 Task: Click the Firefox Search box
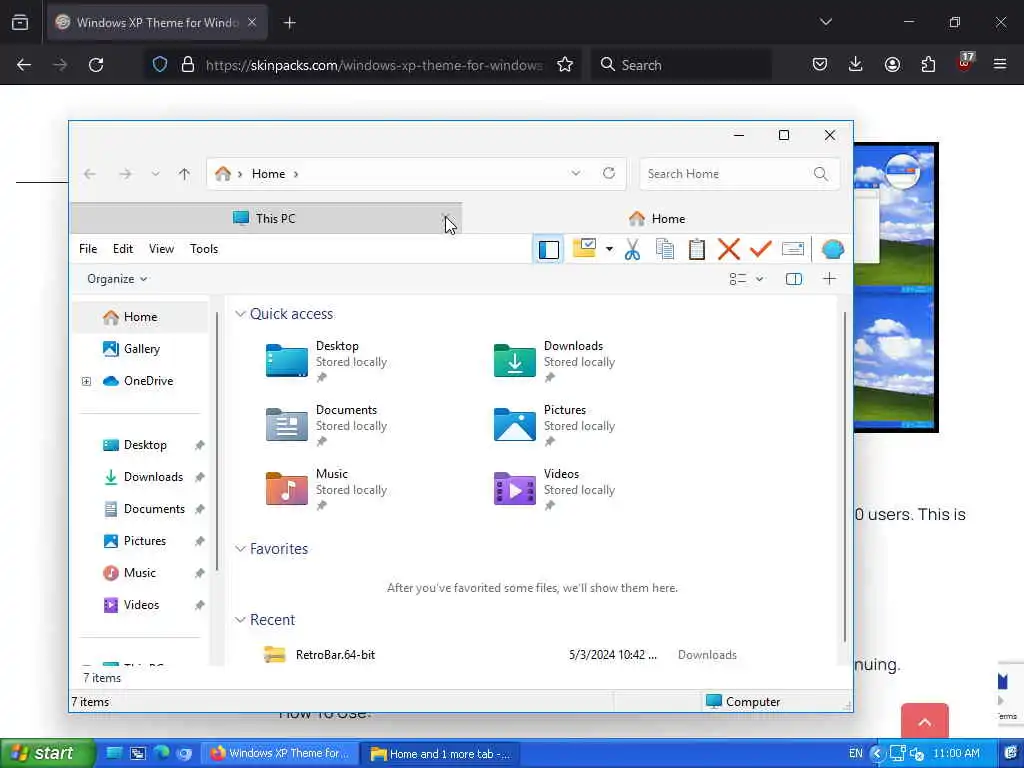[x=681, y=65]
